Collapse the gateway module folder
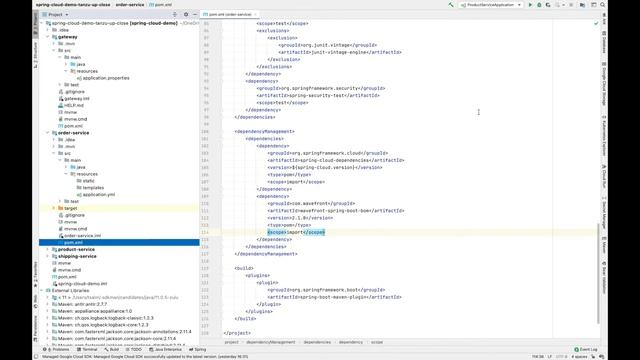Image resolution: width=640 pixels, height=360 pixels. pyautogui.click(x=48, y=37)
